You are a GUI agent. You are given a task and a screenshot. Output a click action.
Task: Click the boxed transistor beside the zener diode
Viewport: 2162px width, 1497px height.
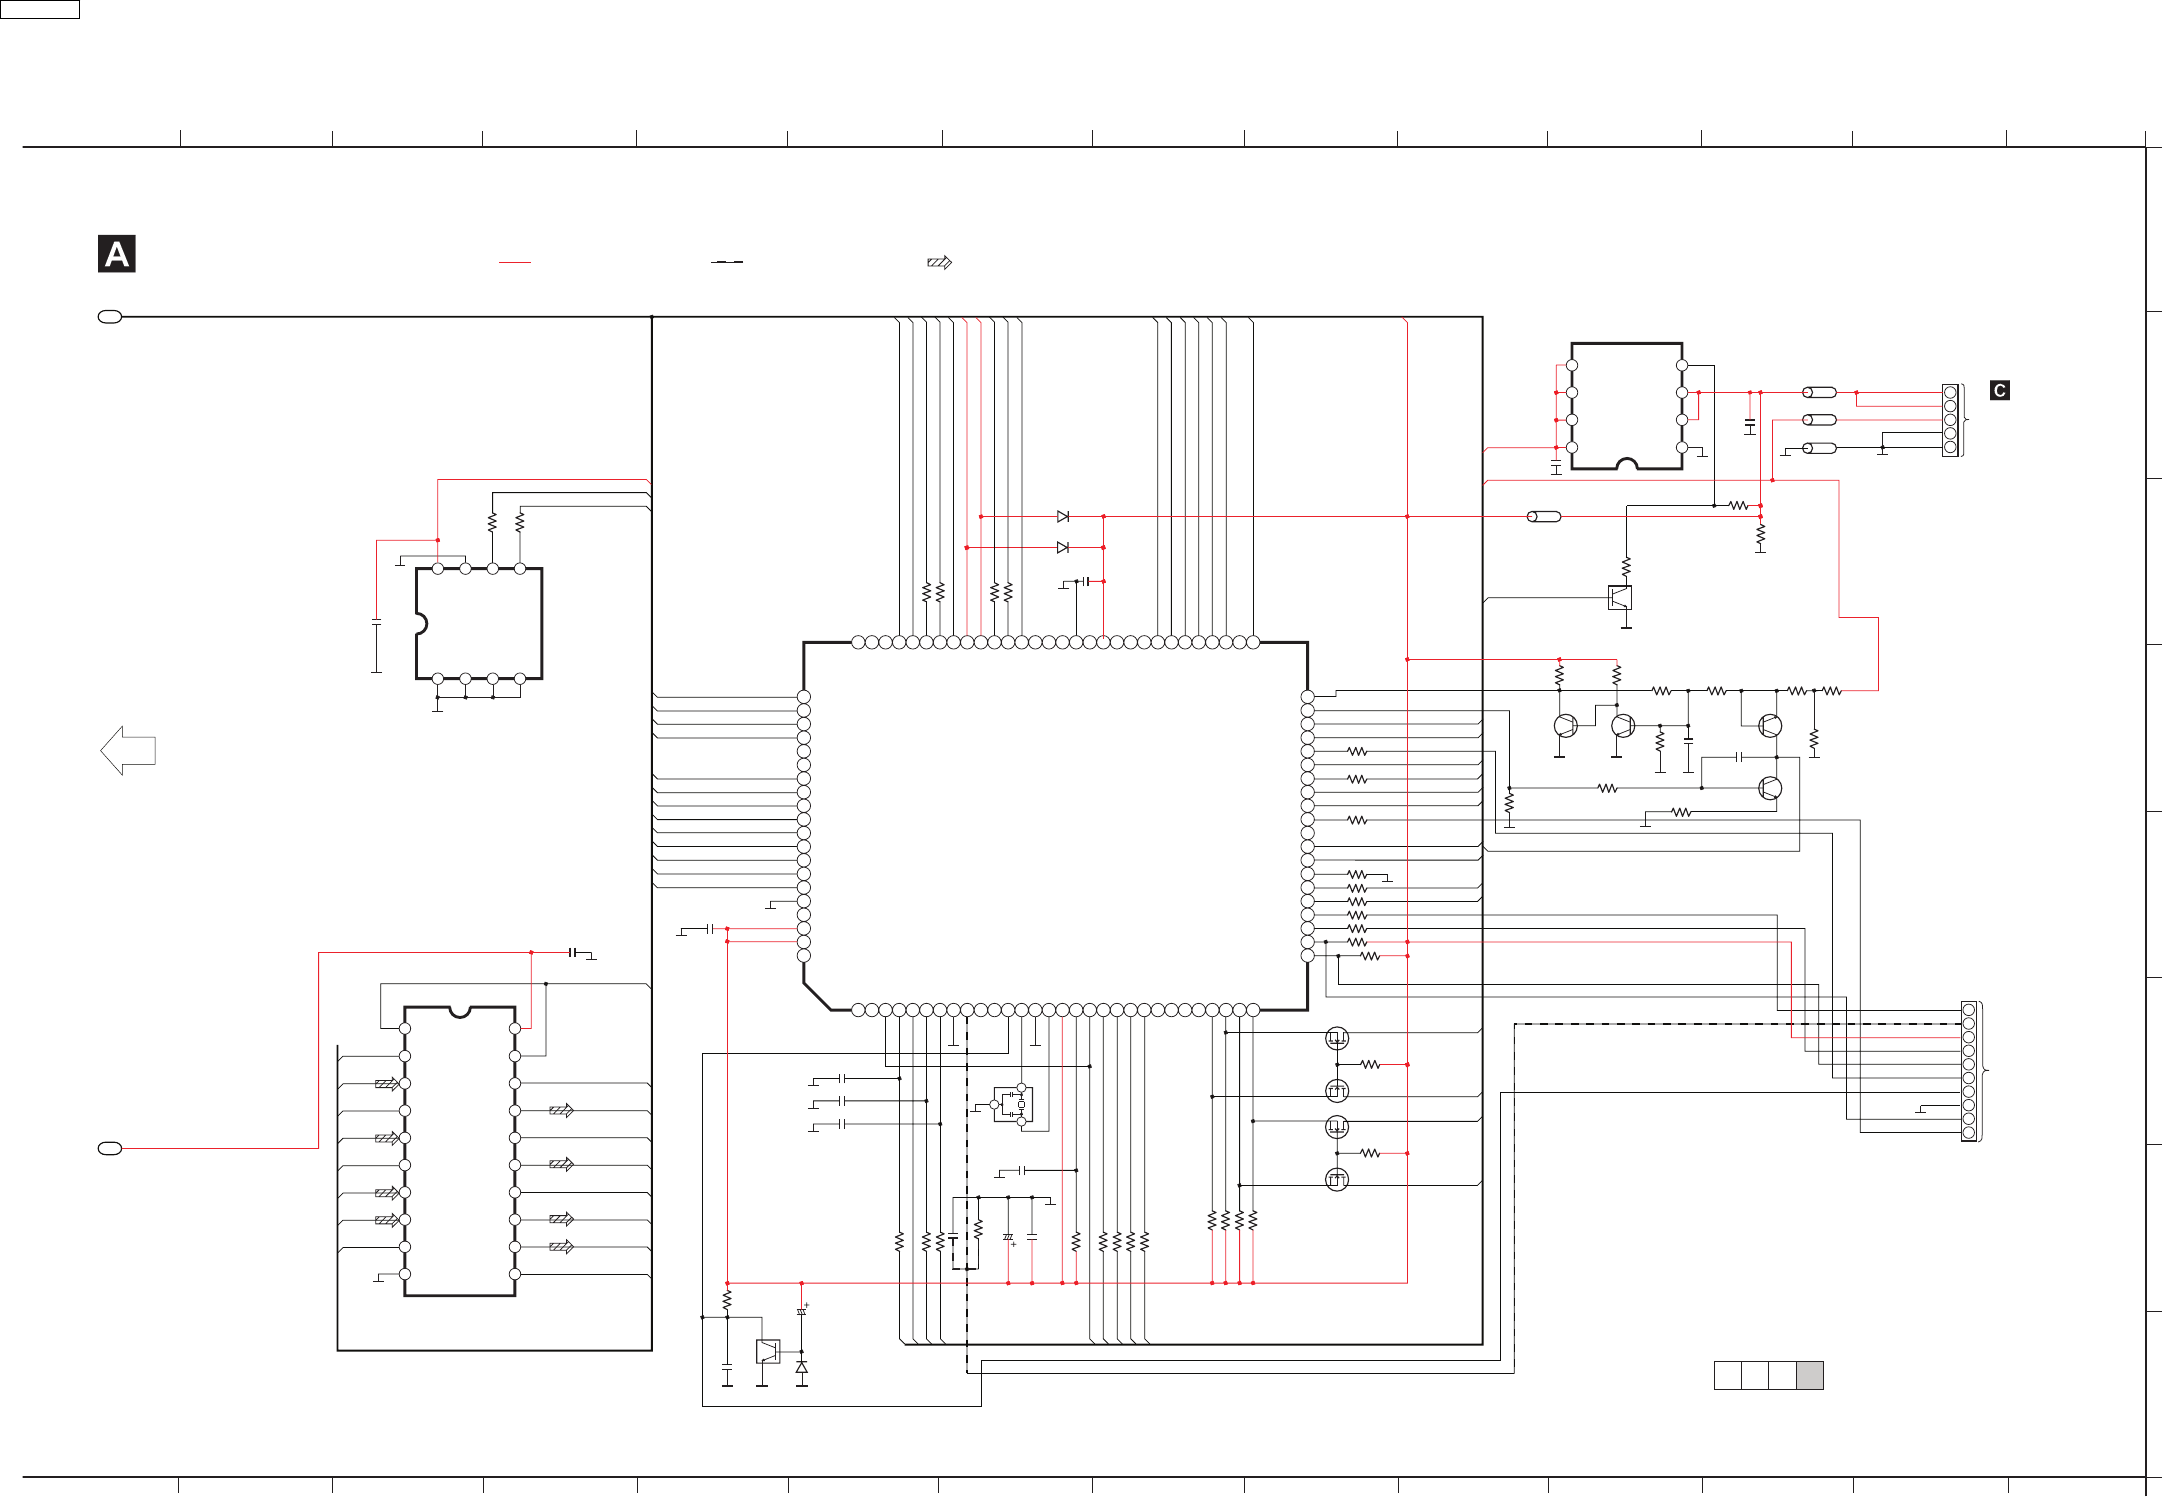click(x=768, y=1351)
